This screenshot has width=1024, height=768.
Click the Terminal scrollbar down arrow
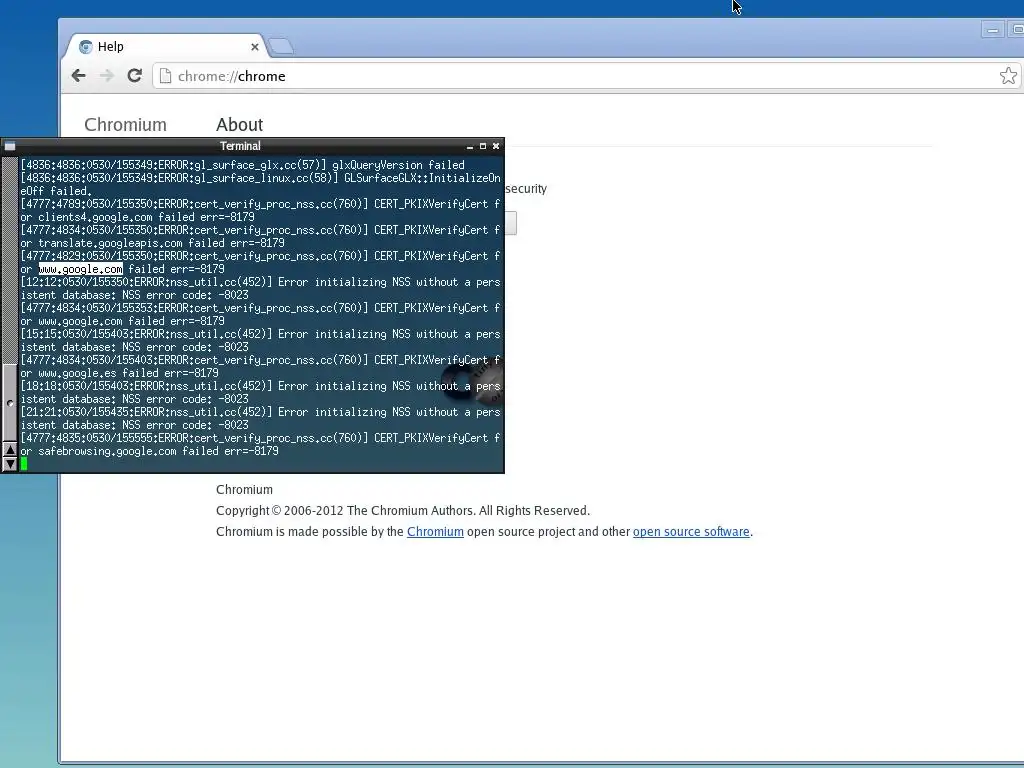10,464
